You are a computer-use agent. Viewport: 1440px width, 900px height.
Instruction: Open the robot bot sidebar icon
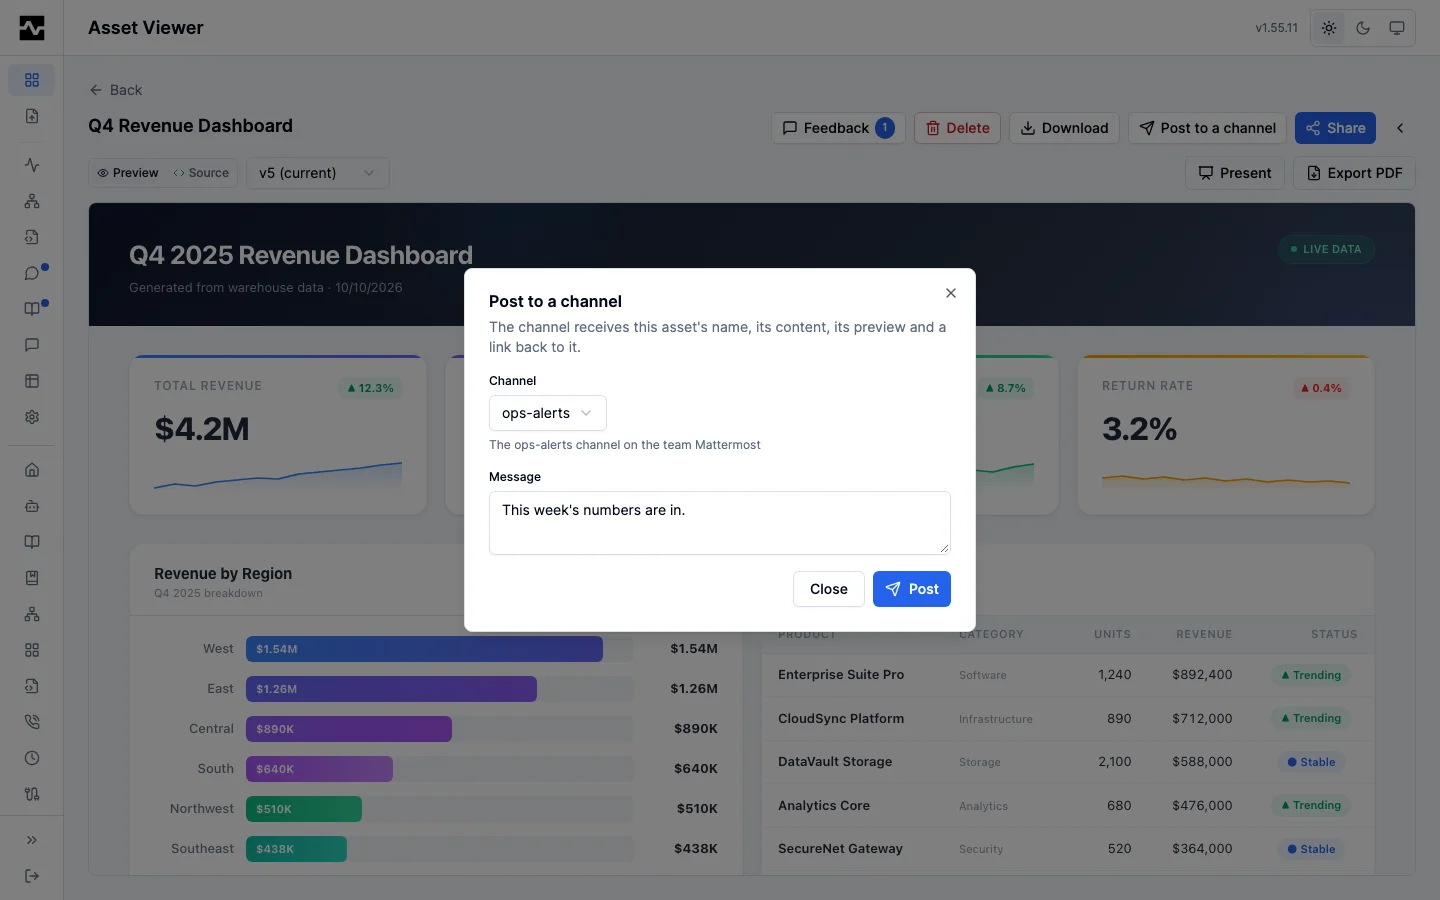[32, 506]
